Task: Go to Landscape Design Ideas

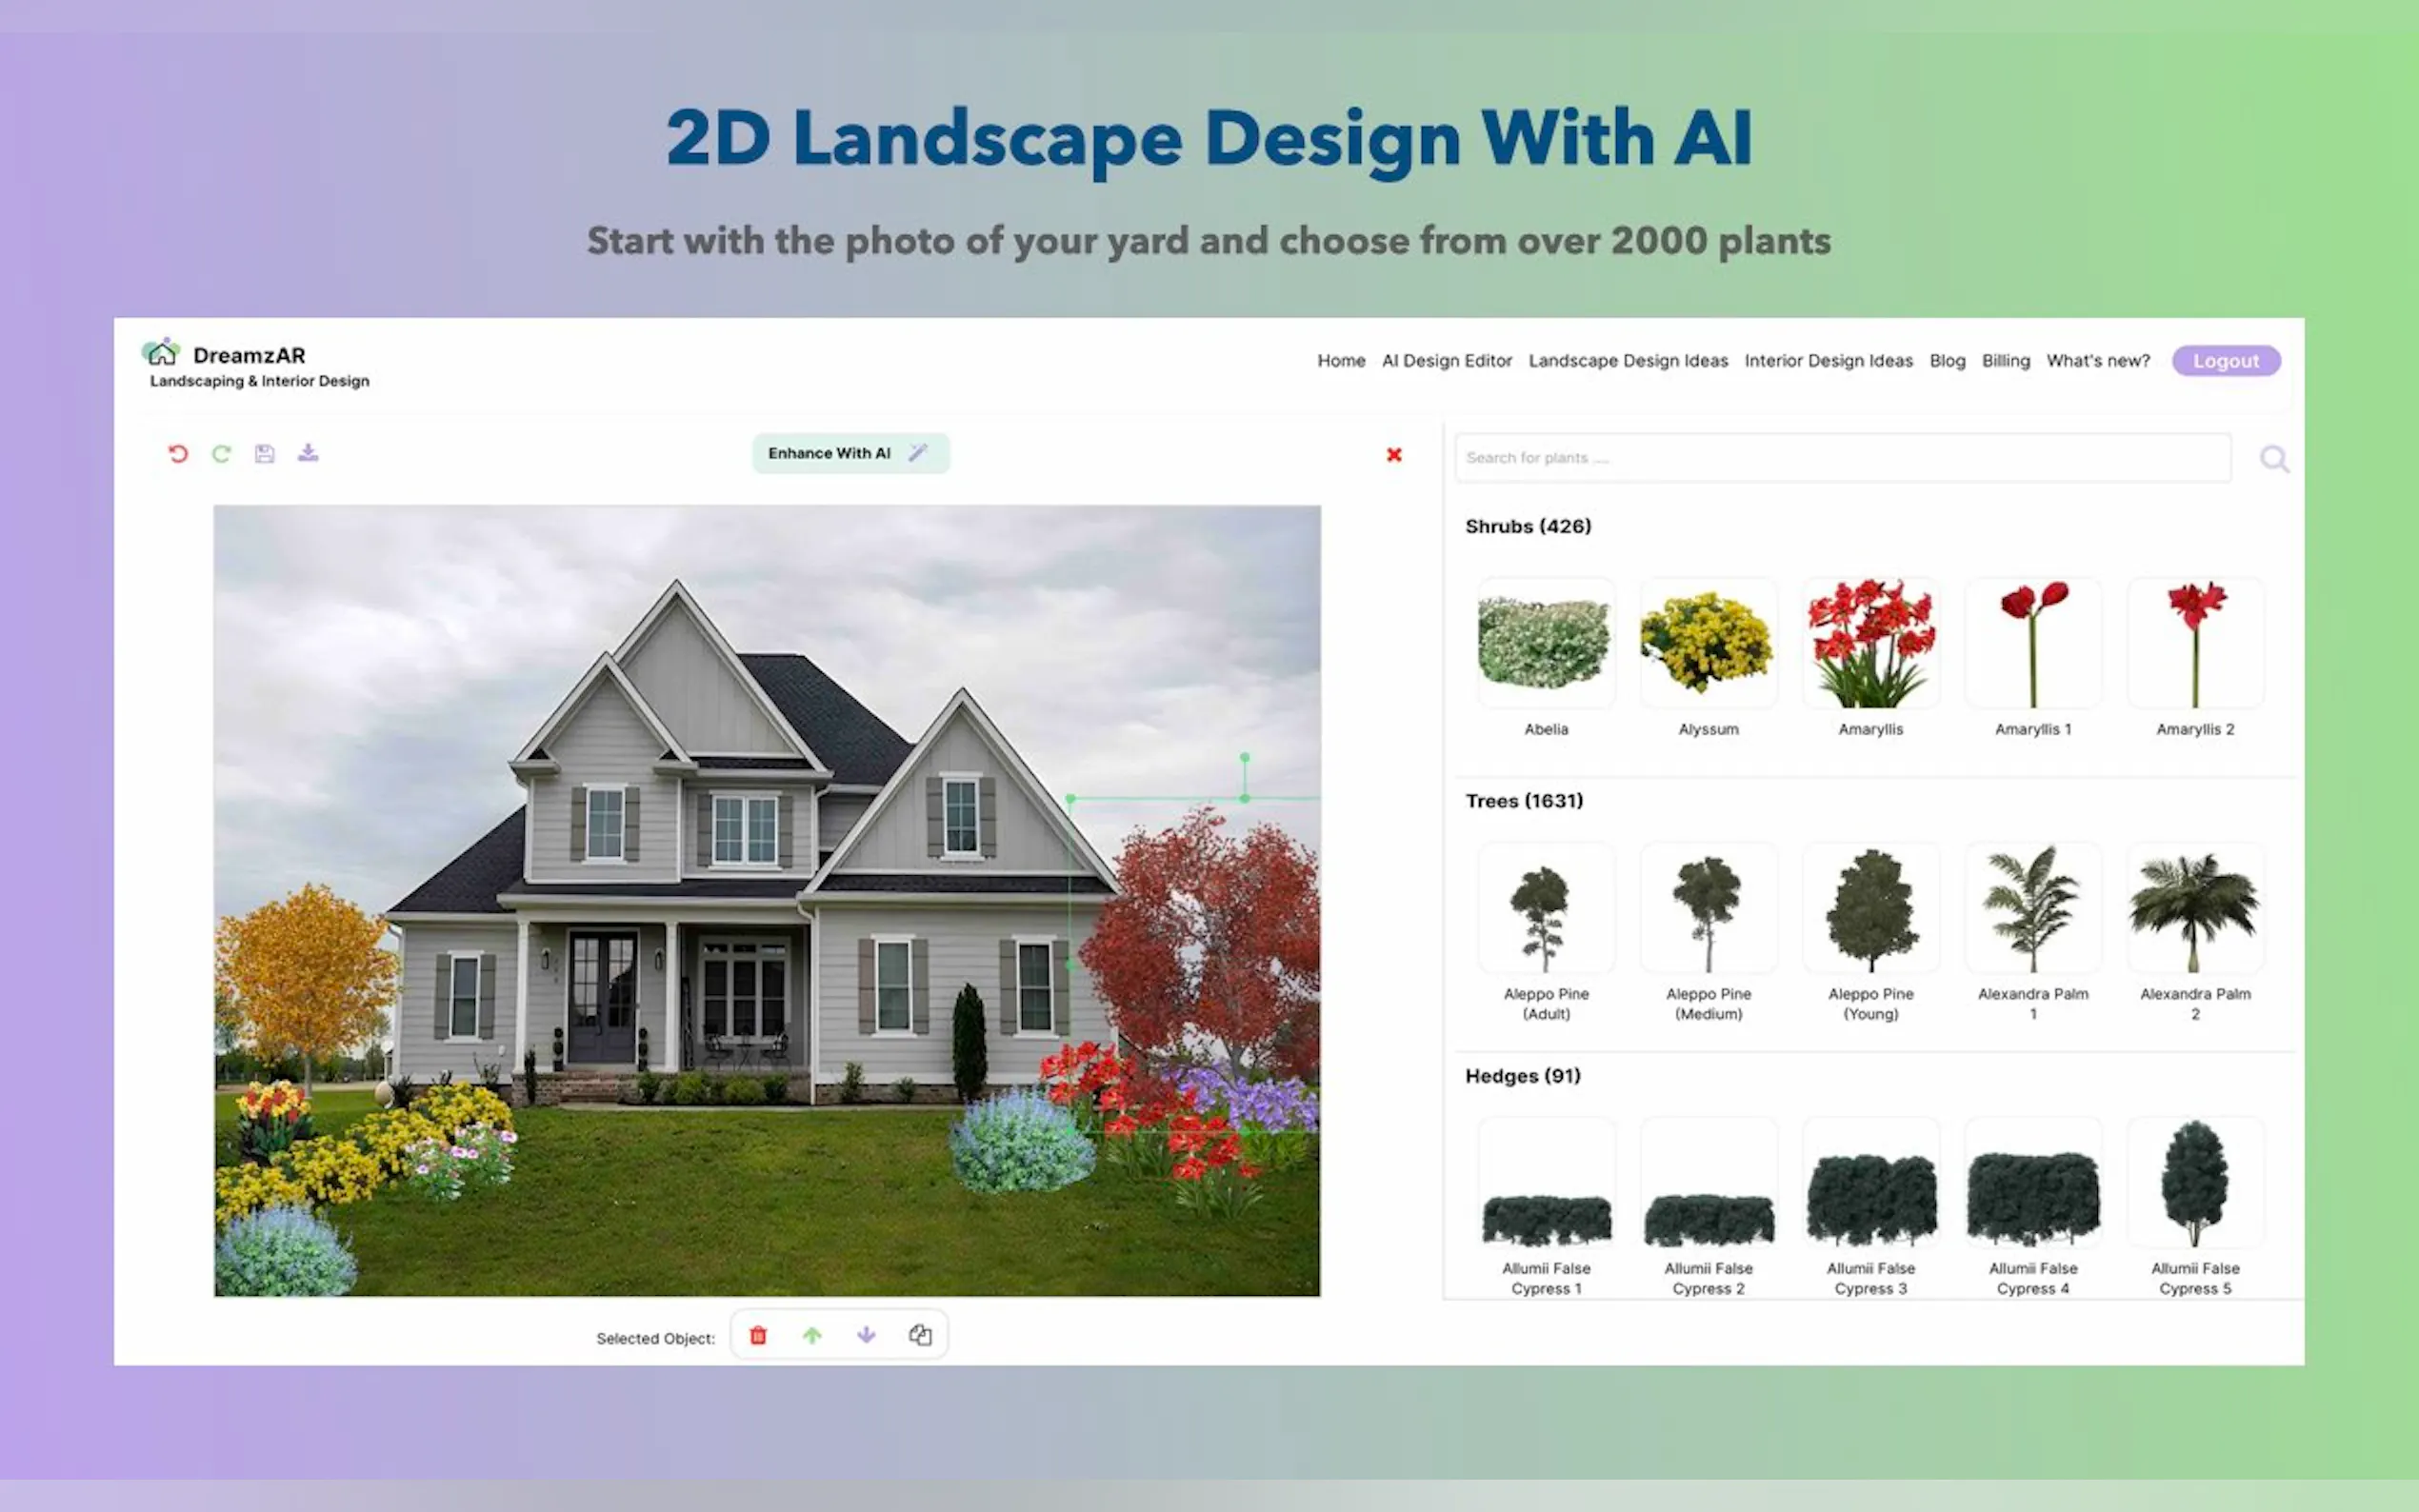Action: tap(1627, 361)
